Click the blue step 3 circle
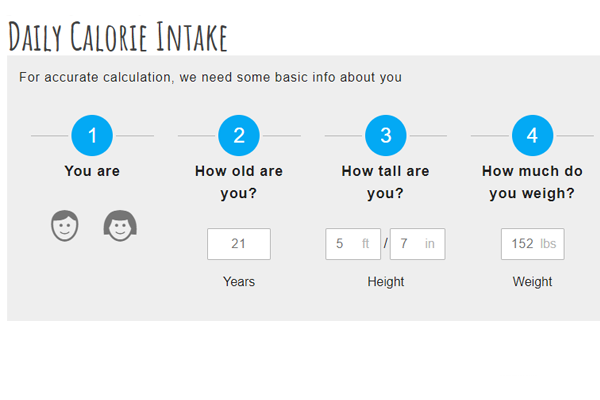 tap(386, 136)
